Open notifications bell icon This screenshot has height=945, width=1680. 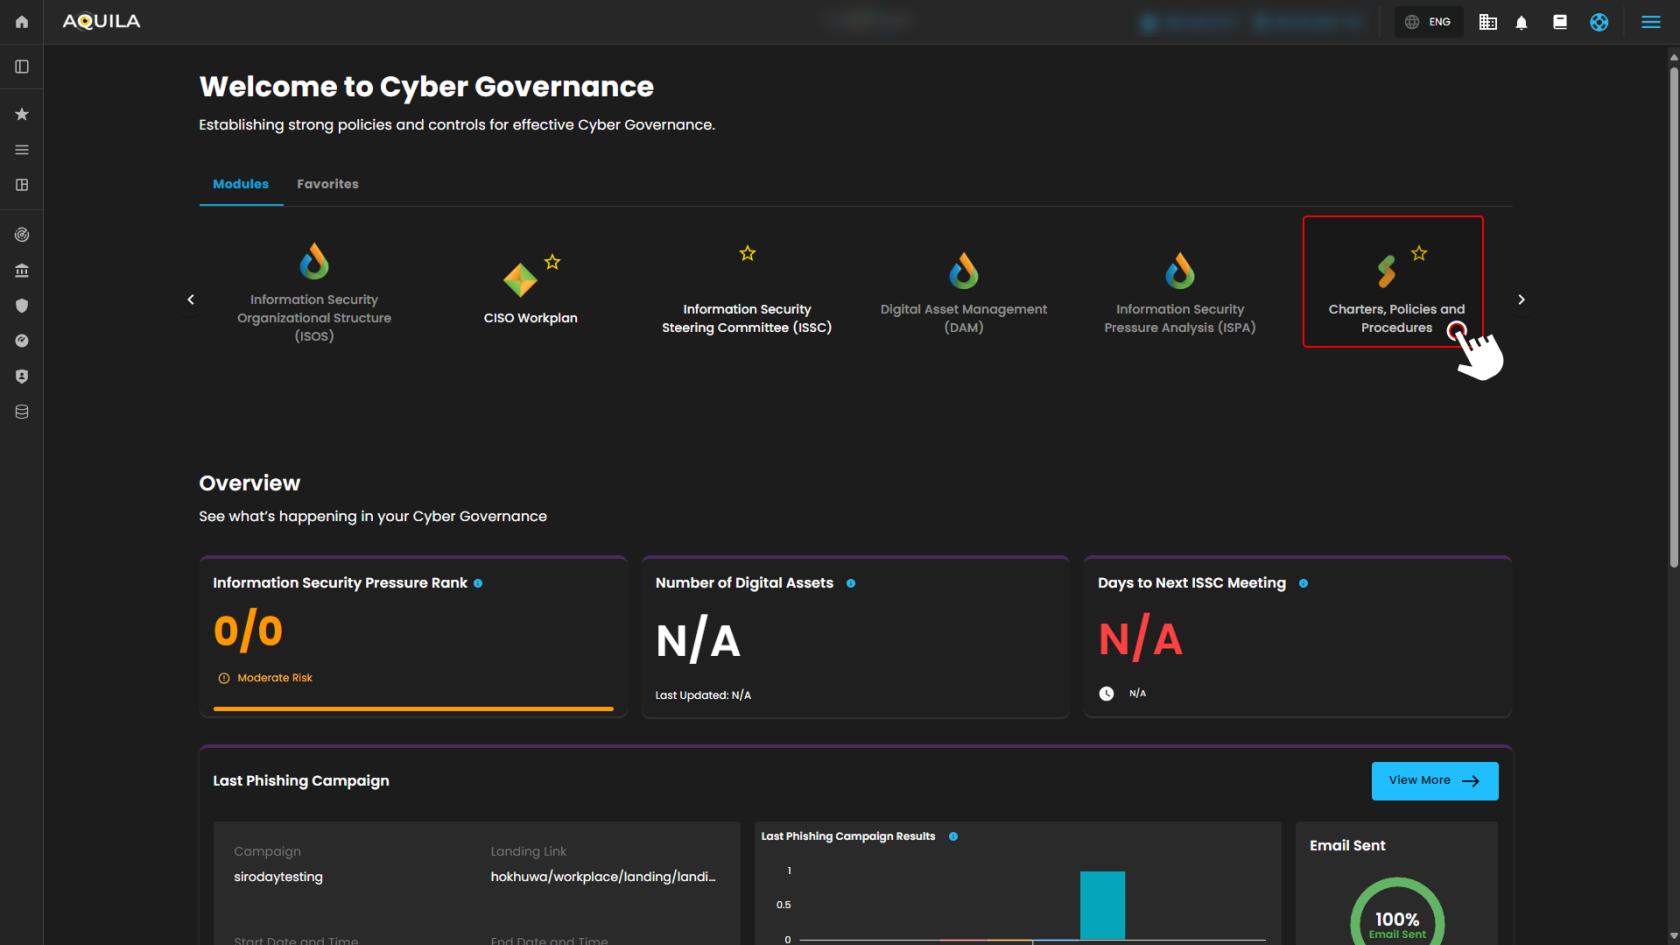pyautogui.click(x=1521, y=22)
